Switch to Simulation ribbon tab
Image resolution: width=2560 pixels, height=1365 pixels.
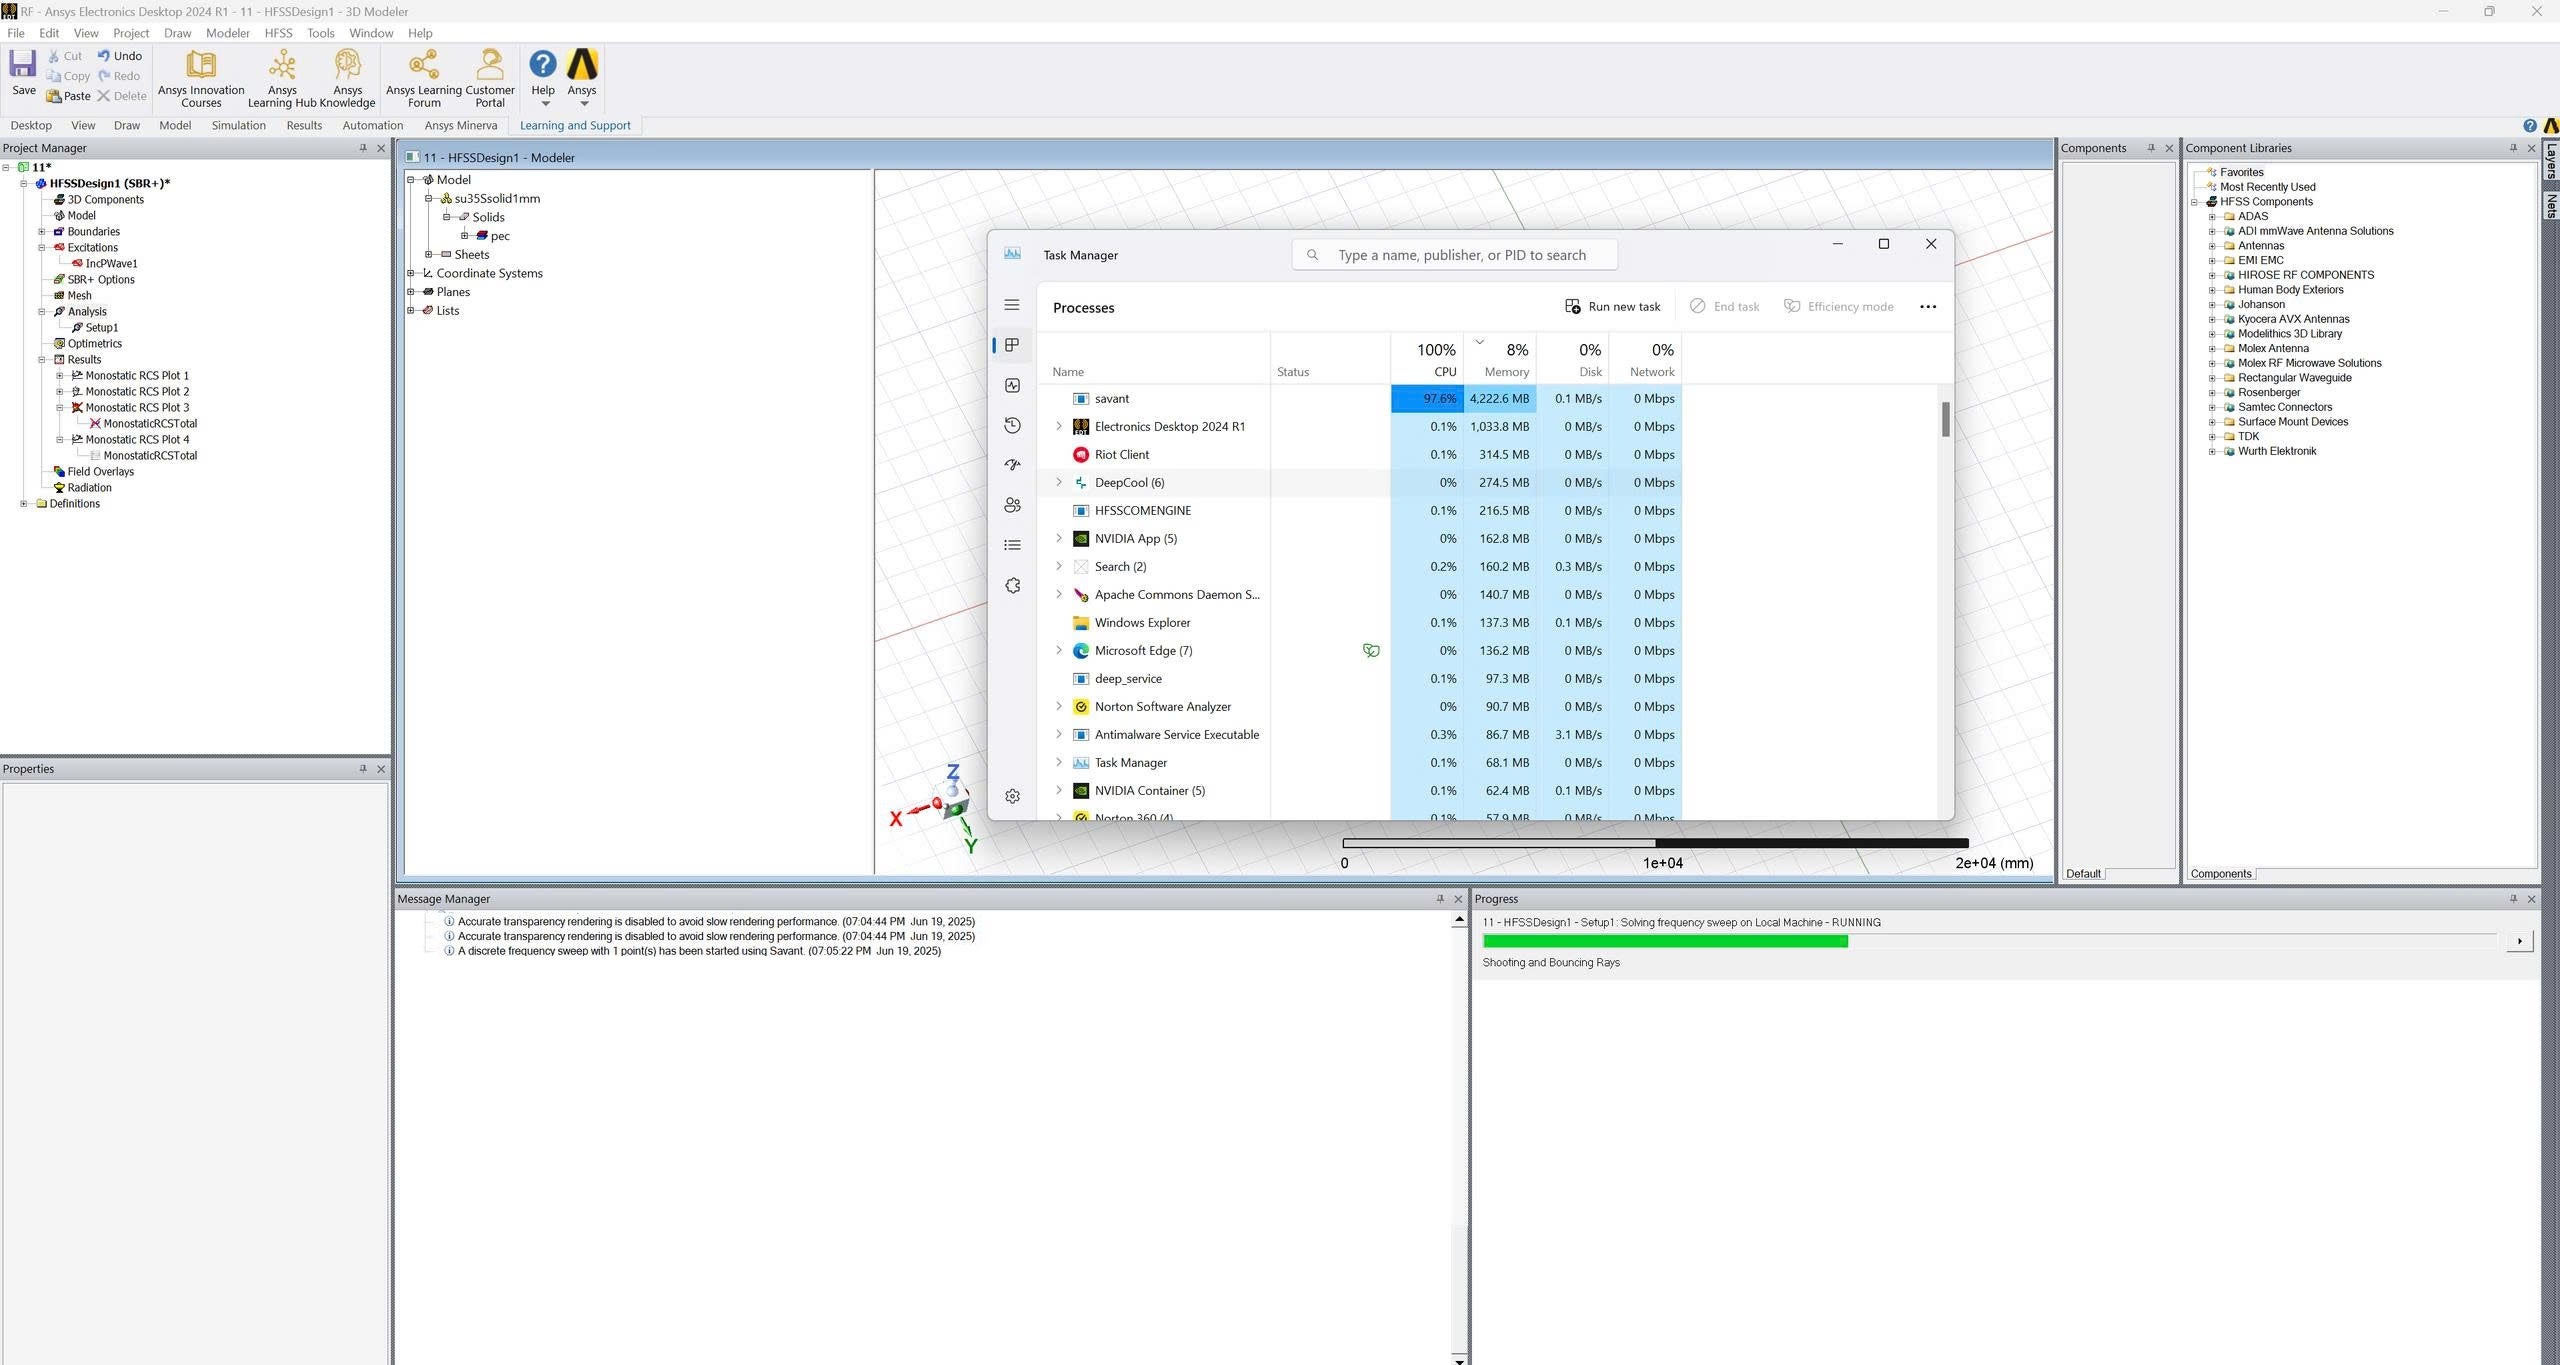(238, 126)
